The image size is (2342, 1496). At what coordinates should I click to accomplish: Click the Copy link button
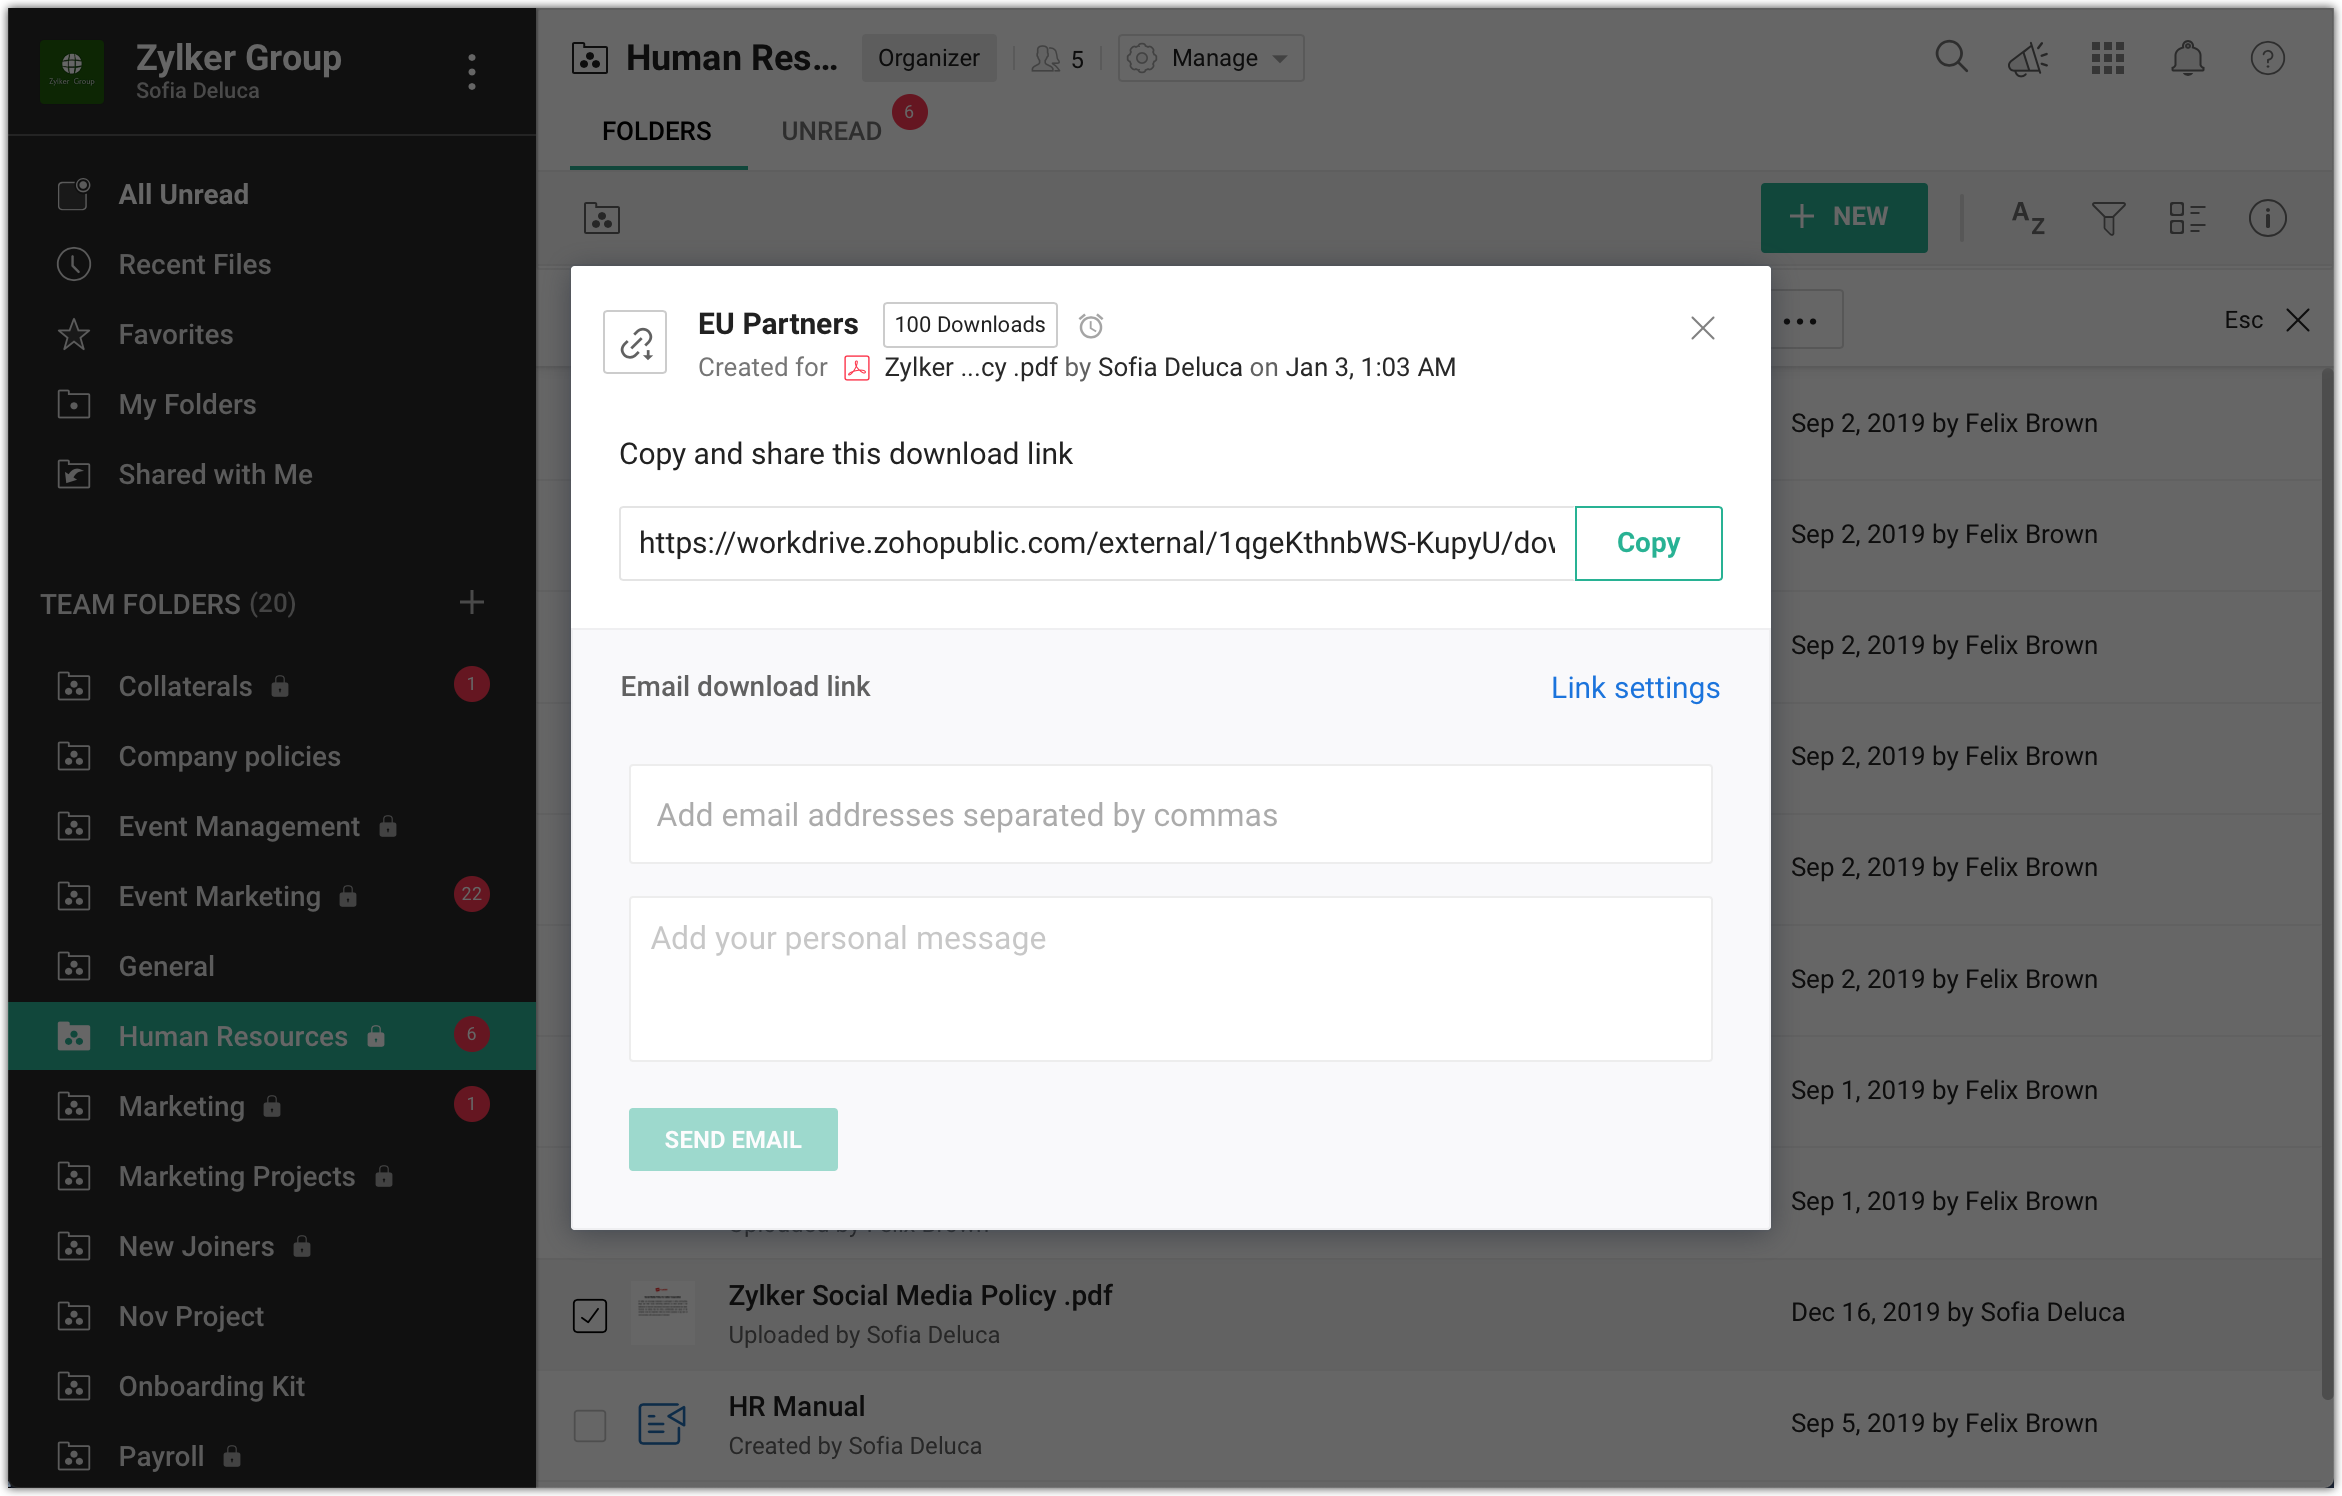pos(1648,543)
